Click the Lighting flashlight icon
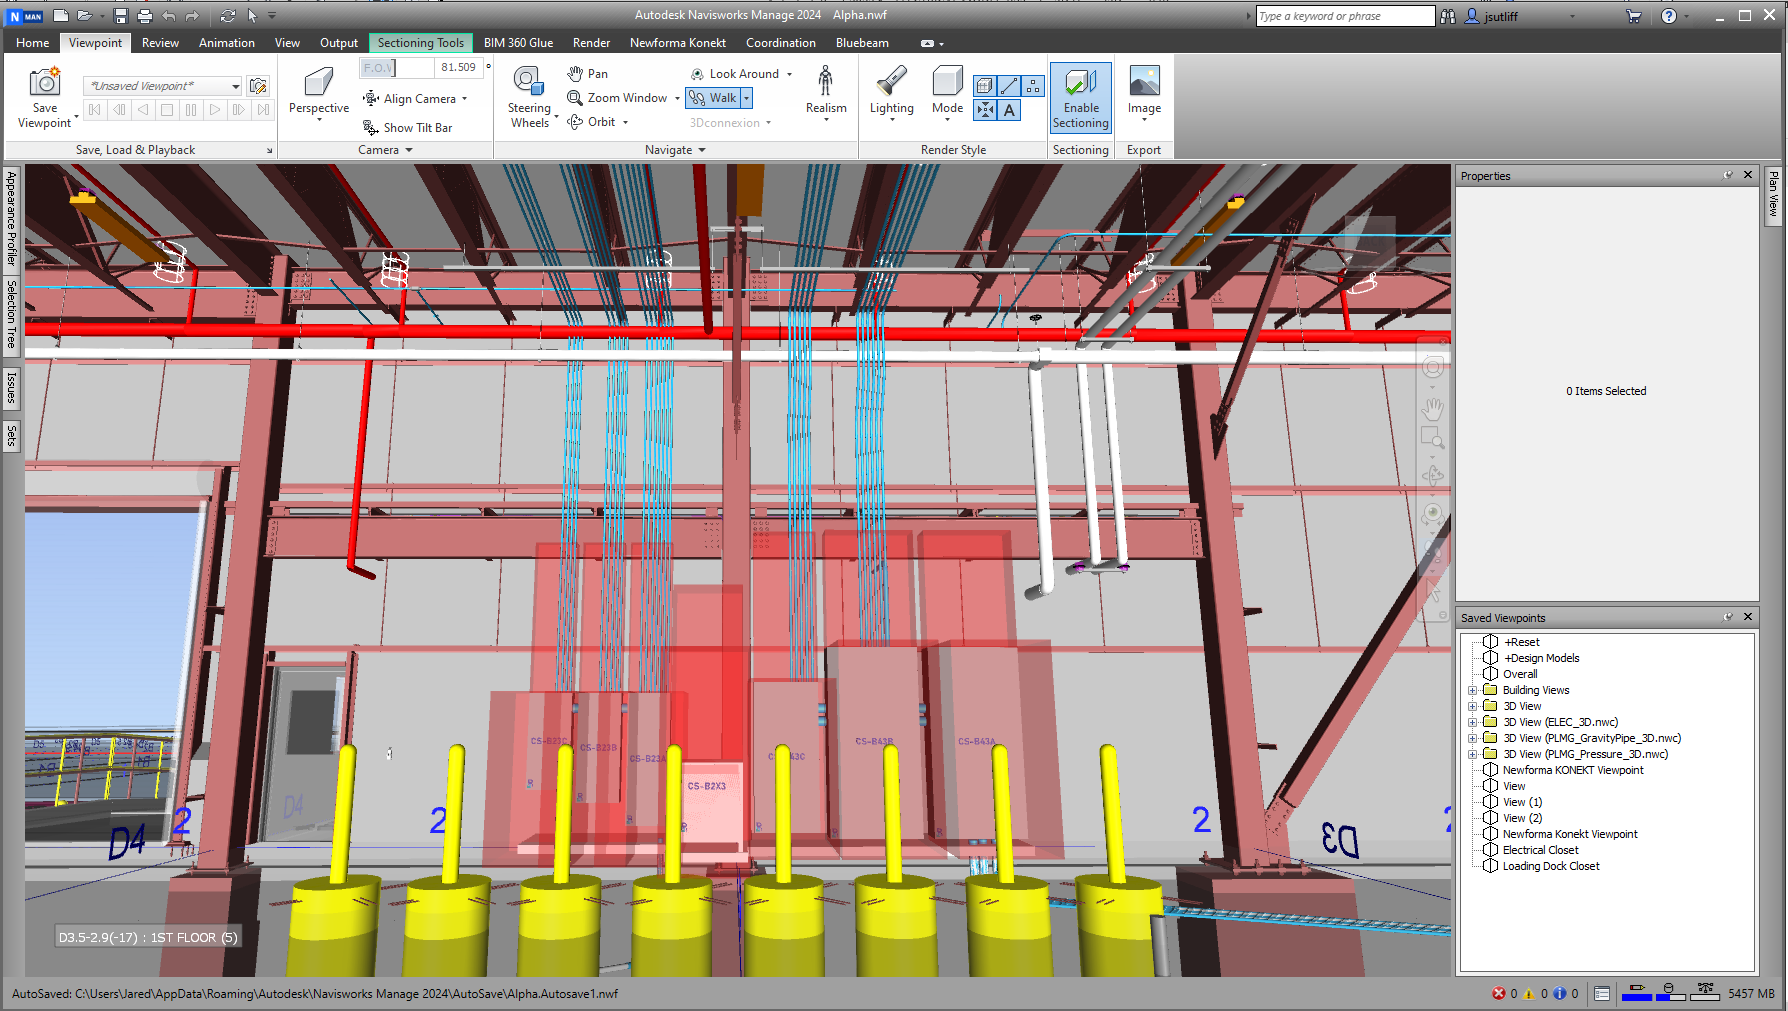This screenshot has height=1011, width=1788. (x=891, y=81)
